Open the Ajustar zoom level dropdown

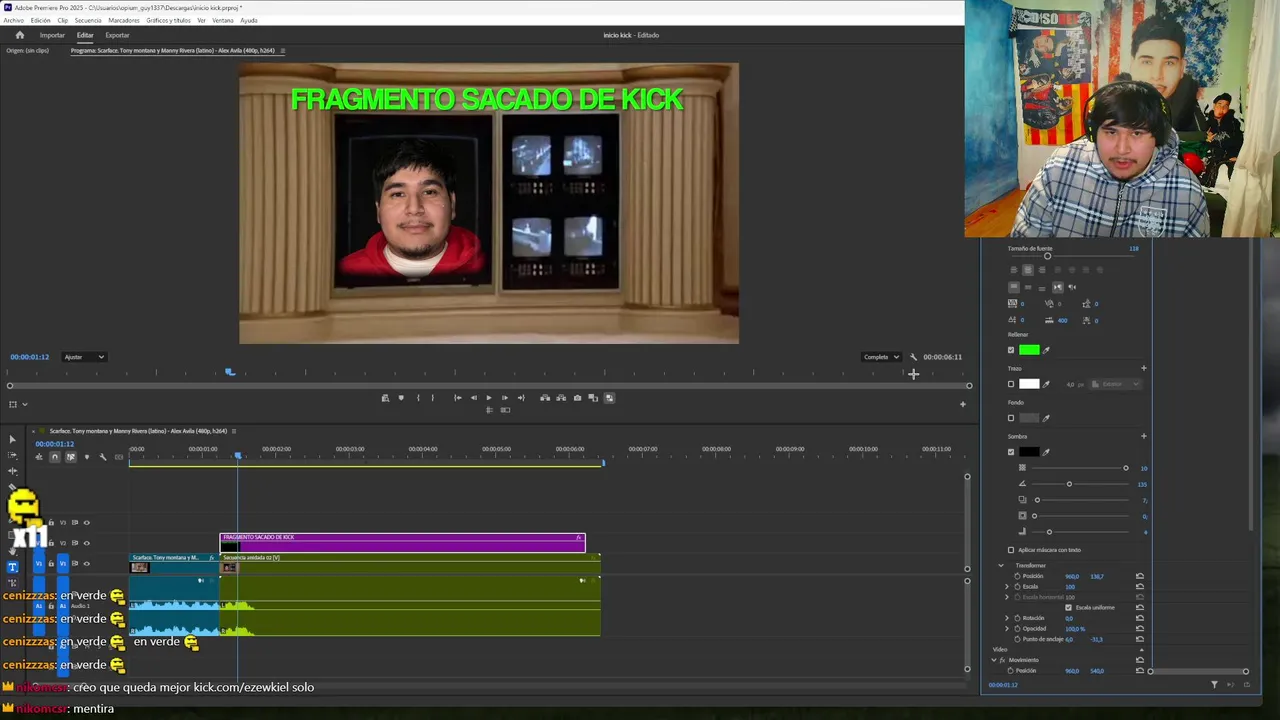coord(84,357)
